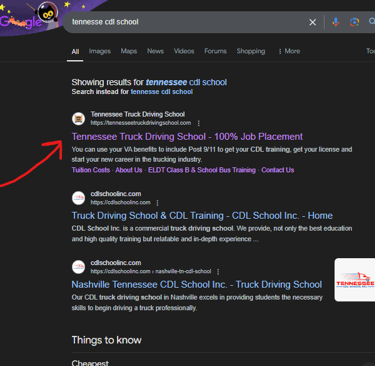Click the Things to know heading
The width and height of the screenshot is (375, 366).
(x=107, y=340)
